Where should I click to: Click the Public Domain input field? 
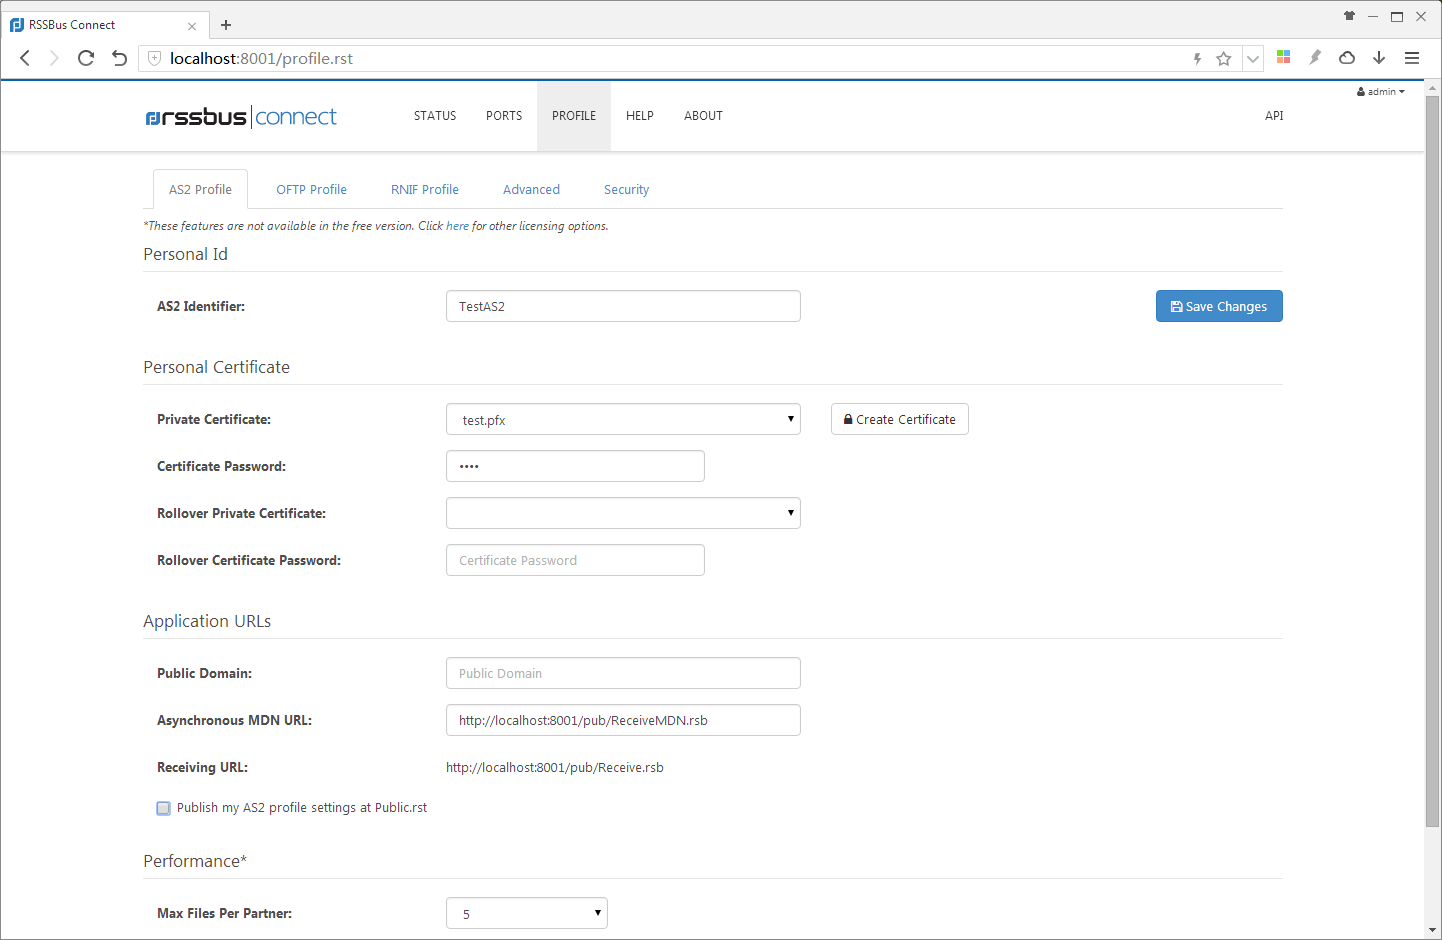pyautogui.click(x=623, y=673)
